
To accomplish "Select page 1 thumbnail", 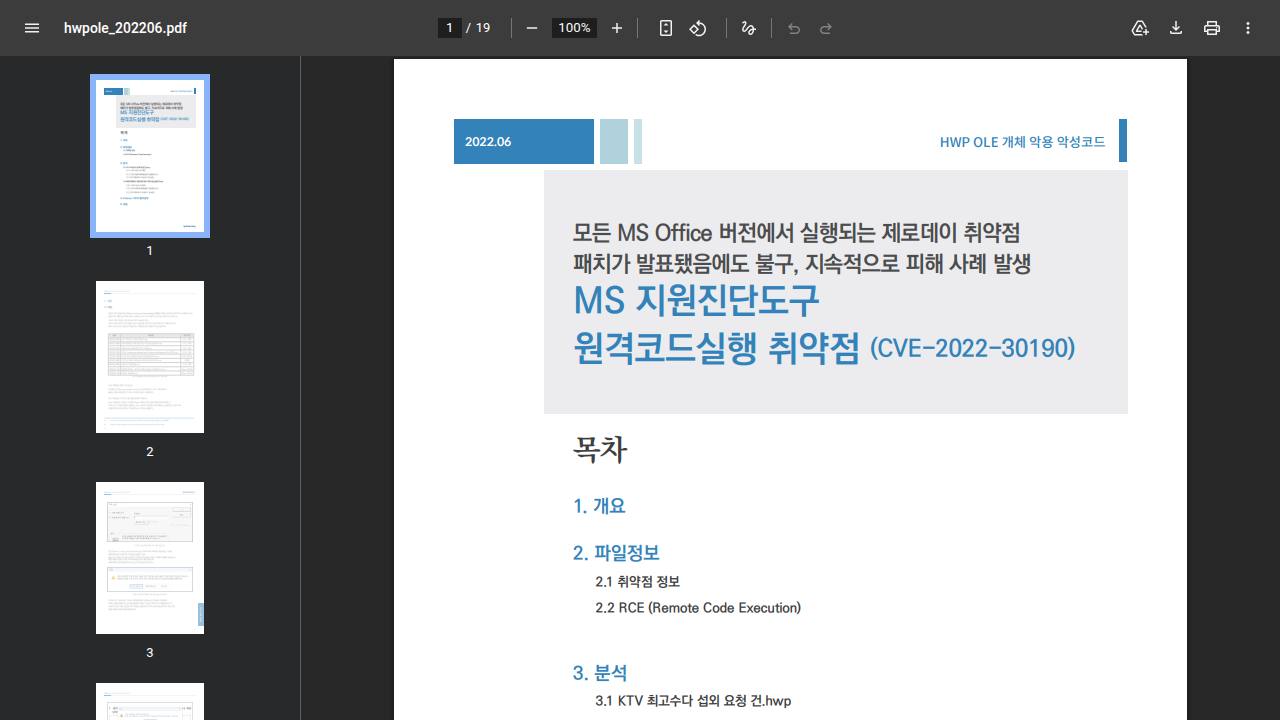I will (150, 156).
